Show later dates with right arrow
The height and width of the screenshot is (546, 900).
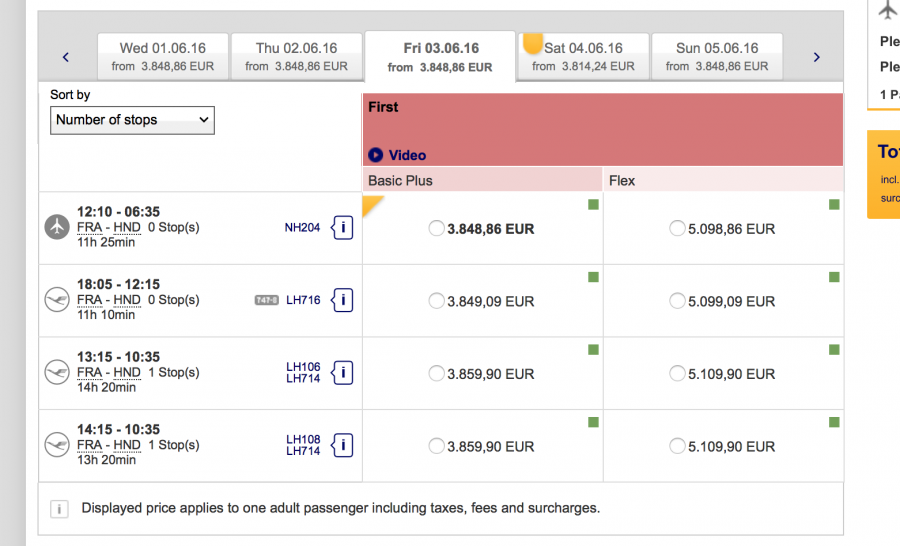coord(816,57)
